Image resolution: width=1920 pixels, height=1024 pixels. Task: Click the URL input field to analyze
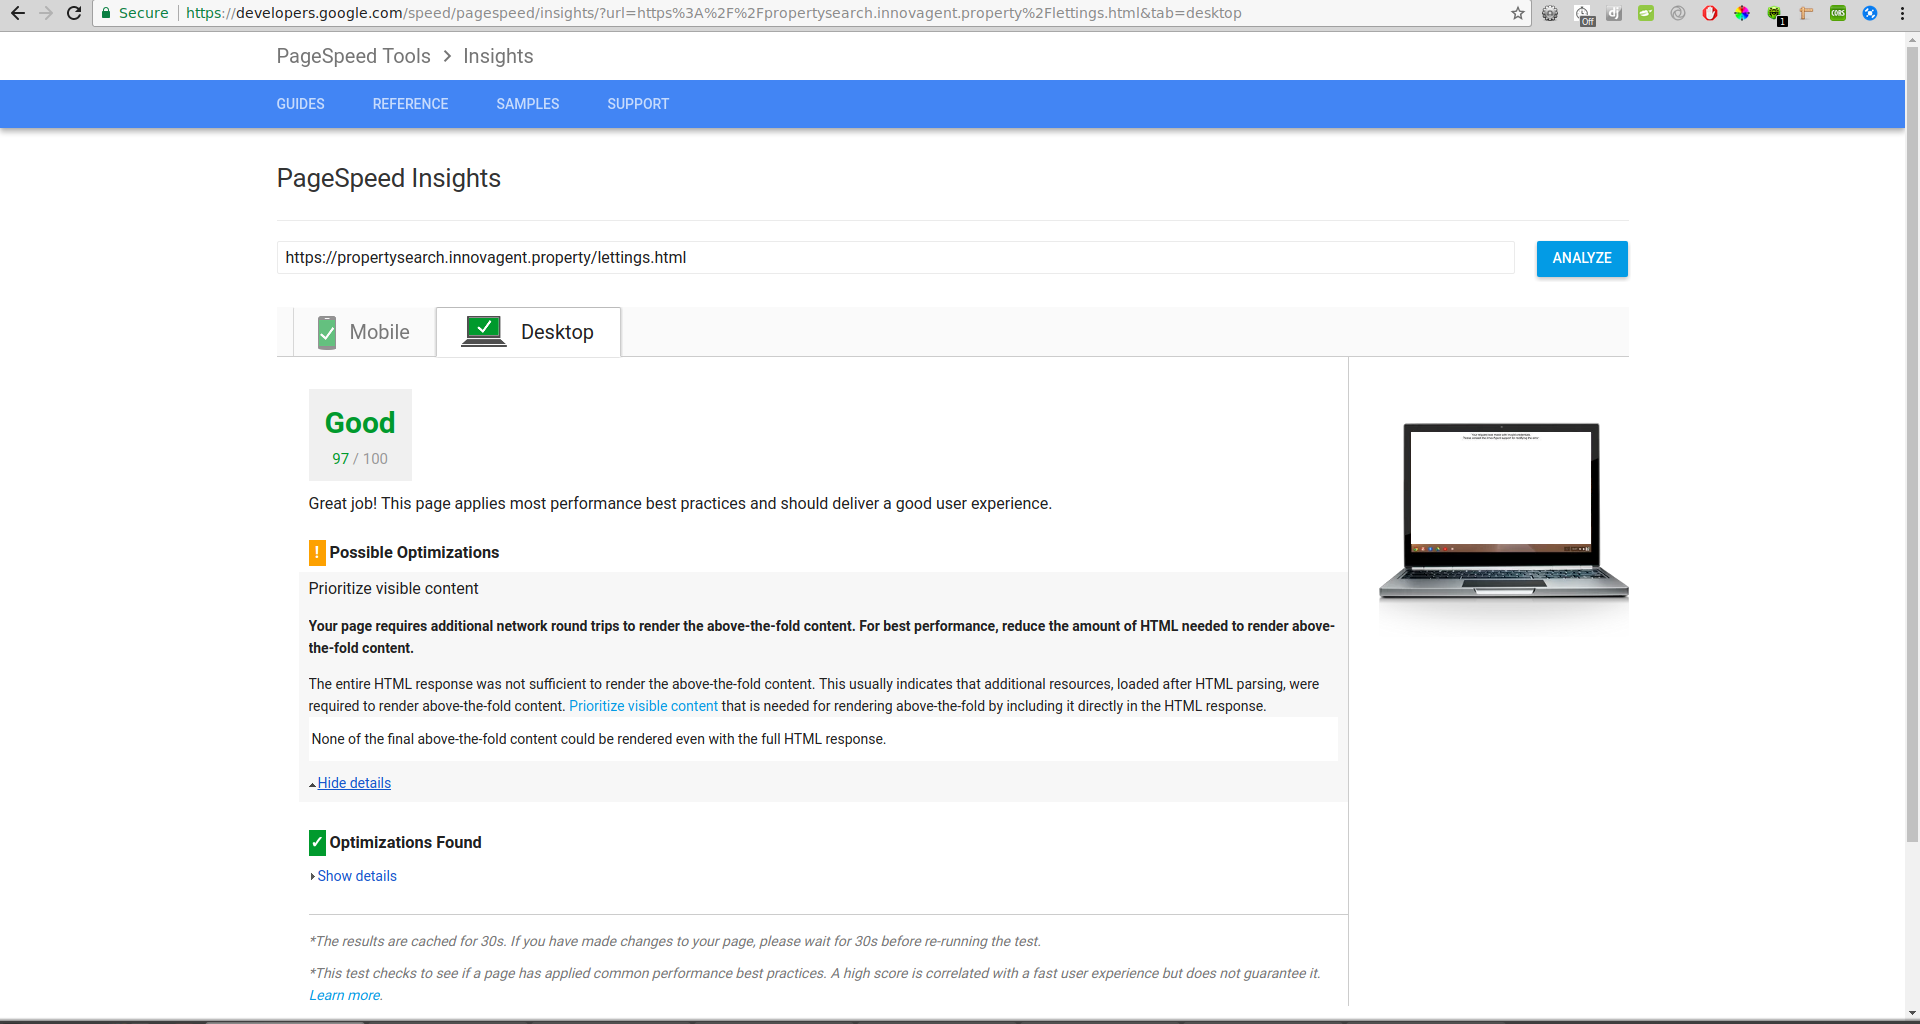895,257
